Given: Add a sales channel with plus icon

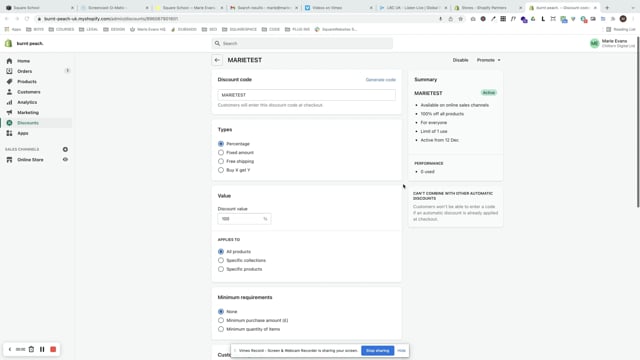Looking at the screenshot, I should (x=65, y=149).
